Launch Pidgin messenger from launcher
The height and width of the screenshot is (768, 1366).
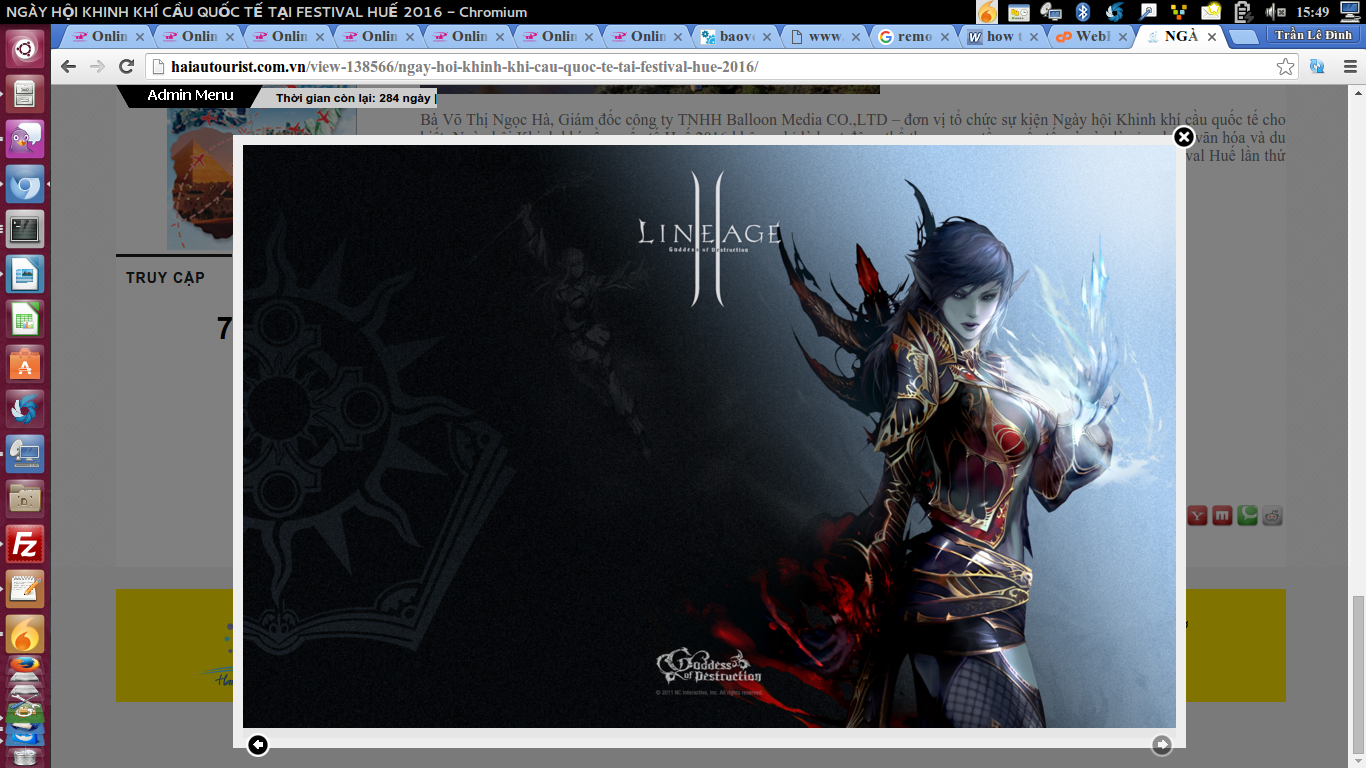pyautogui.click(x=25, y=139)
